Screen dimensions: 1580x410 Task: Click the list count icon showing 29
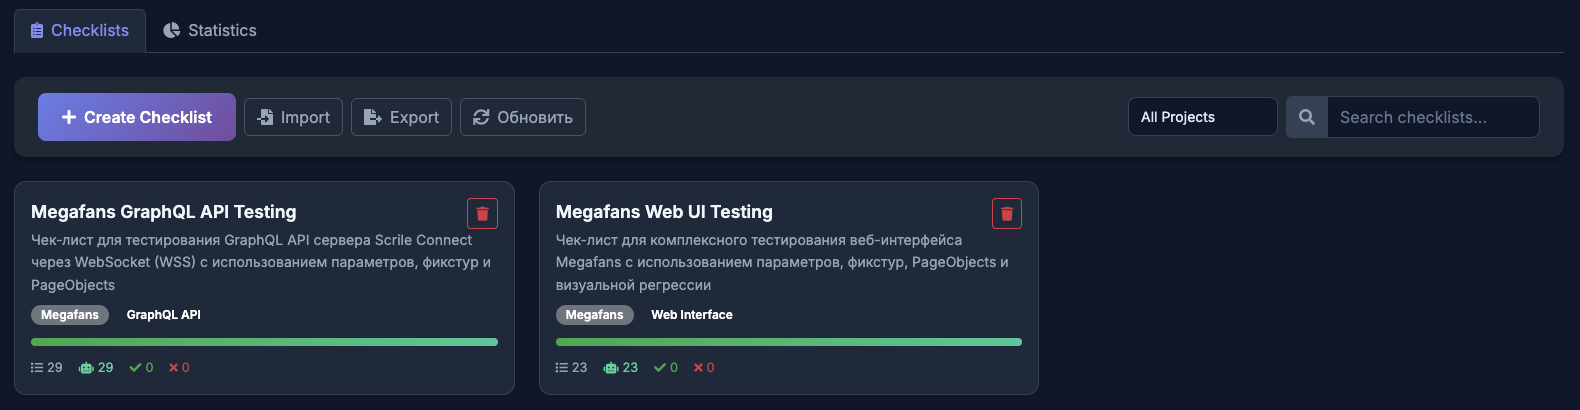coord(37,368)
